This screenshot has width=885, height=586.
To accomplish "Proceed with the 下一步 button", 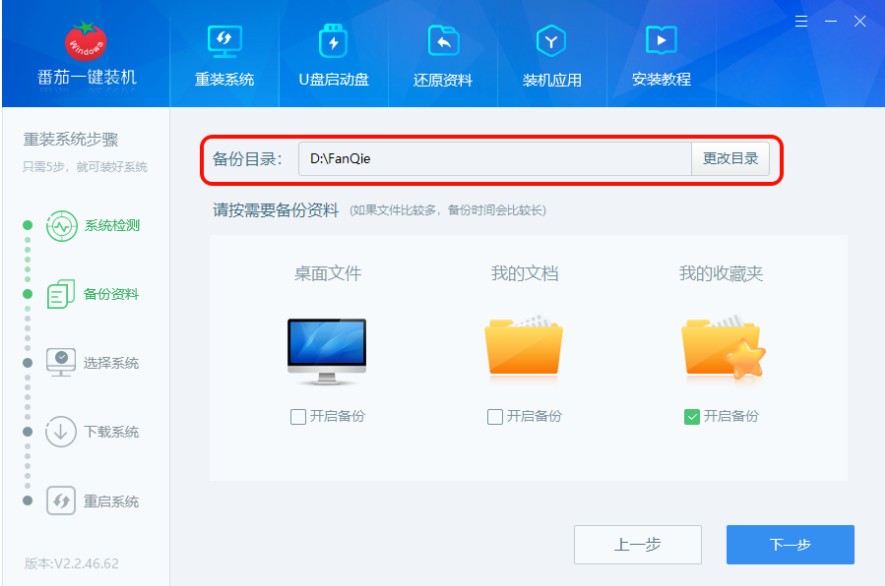I will pos(790,545).
